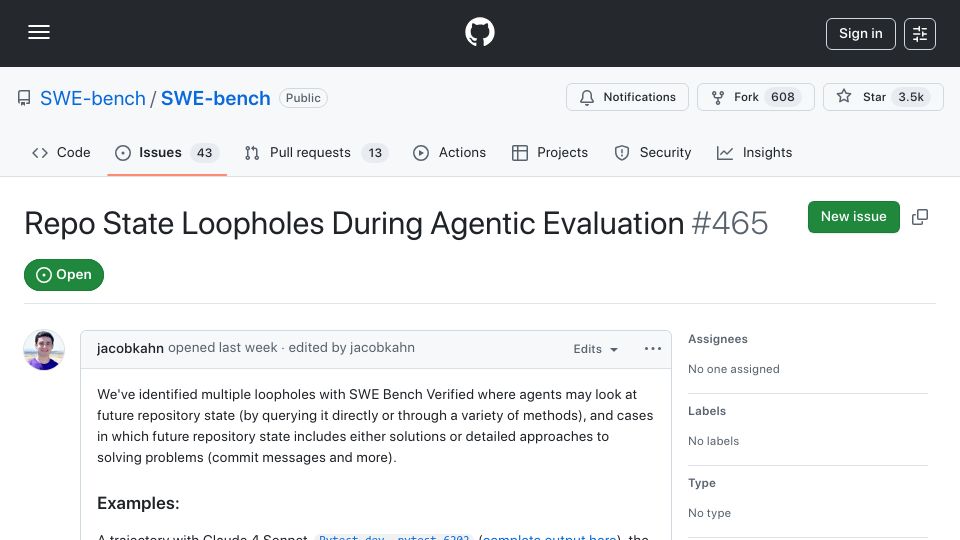Screen dimensions: 960x540
Task: Click the Sign in button
Action: tap(860, 34)
